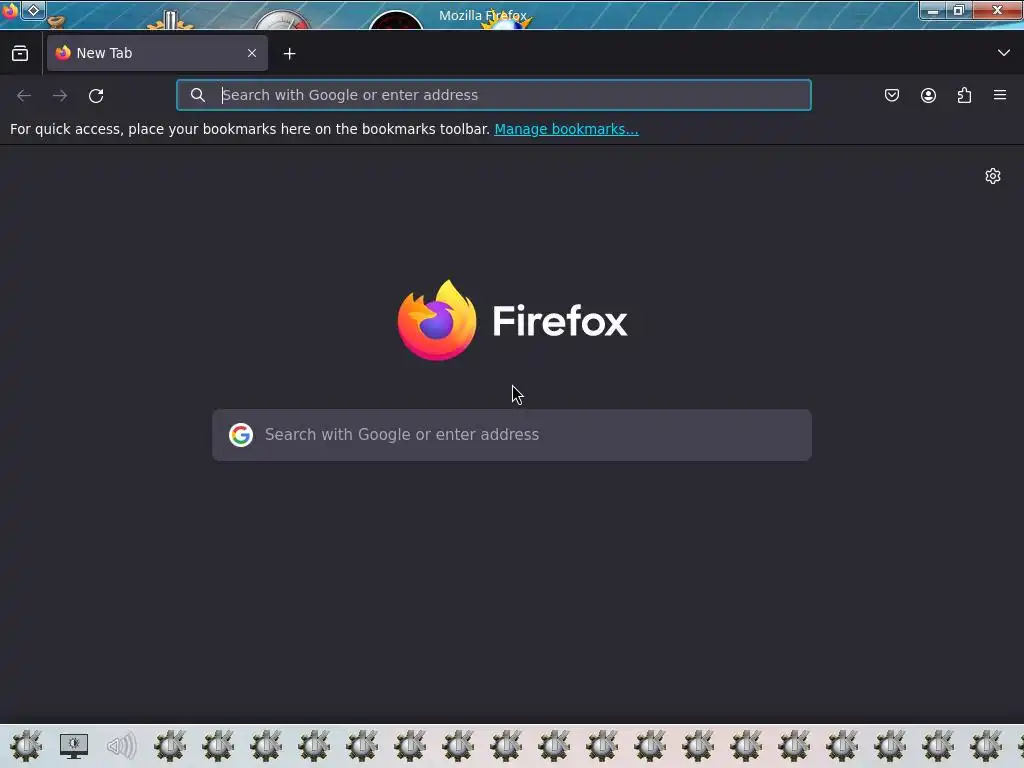Focus the address bar search field
Image resolution: width=1024 pixels, height=768 pixels.
pyautogui.click(x=494, y=95)
